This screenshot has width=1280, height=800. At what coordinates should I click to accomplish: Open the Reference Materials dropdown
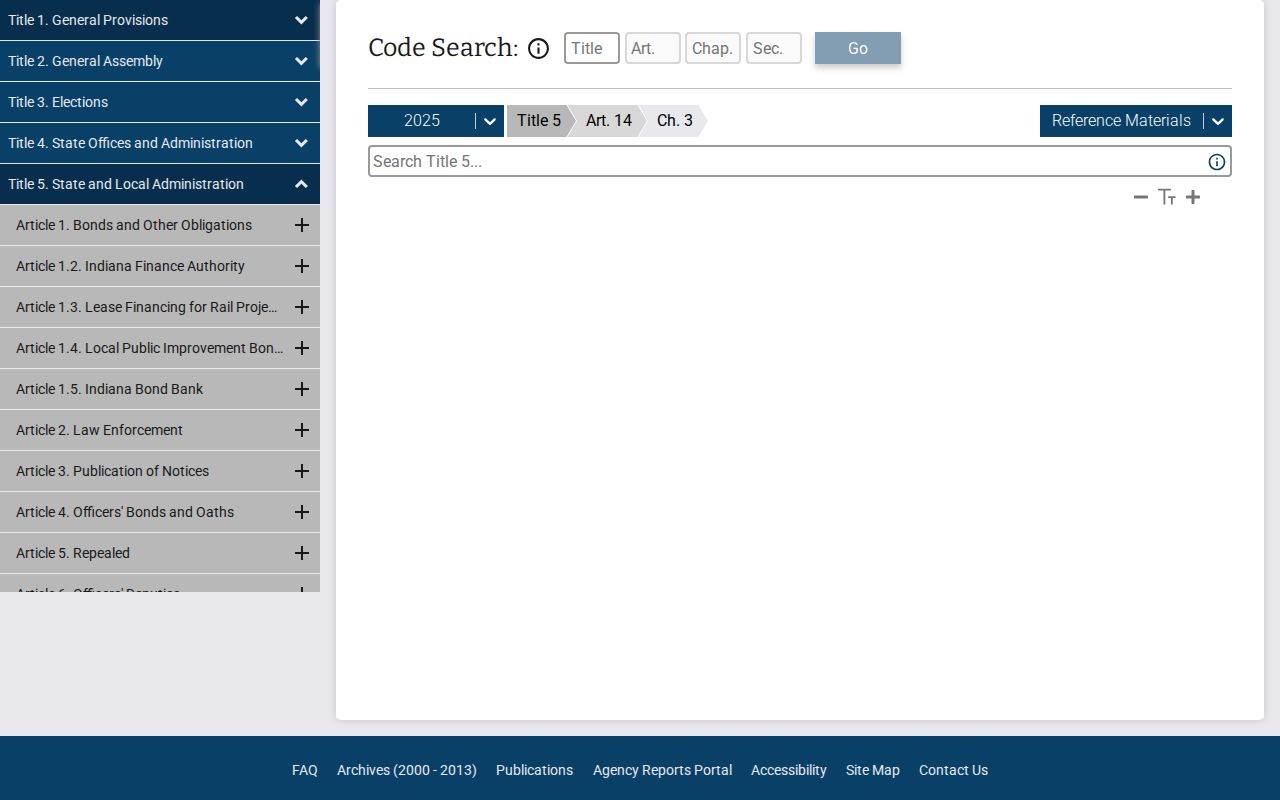tap(1217, 121)
